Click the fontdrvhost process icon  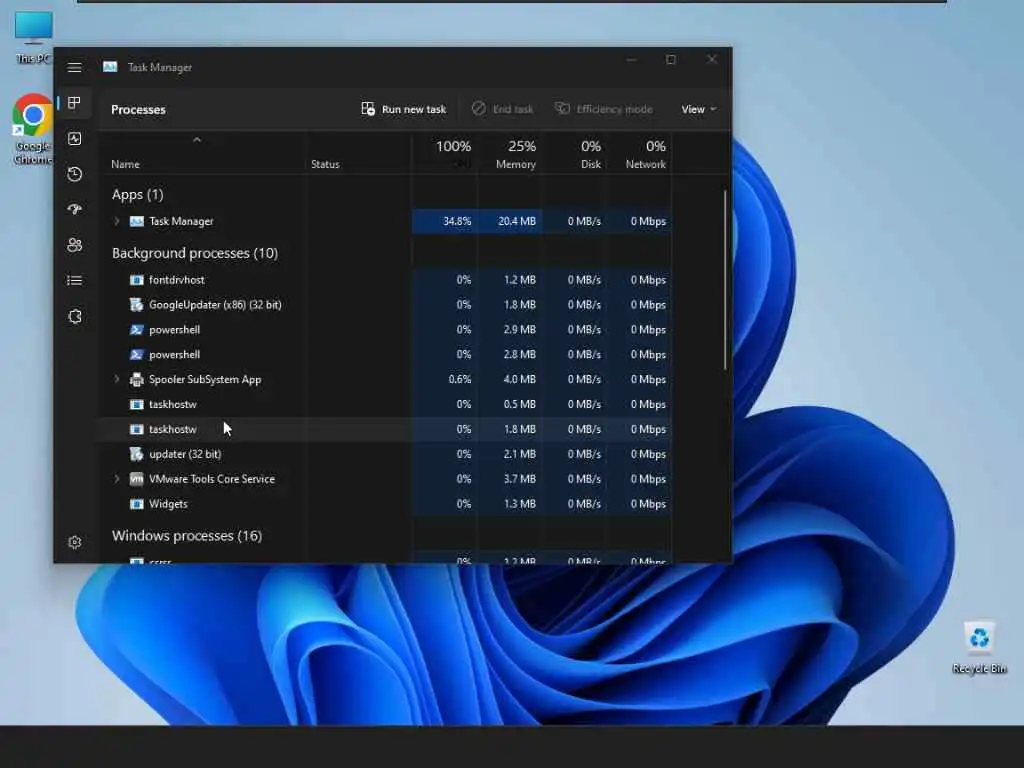point(136,280)
